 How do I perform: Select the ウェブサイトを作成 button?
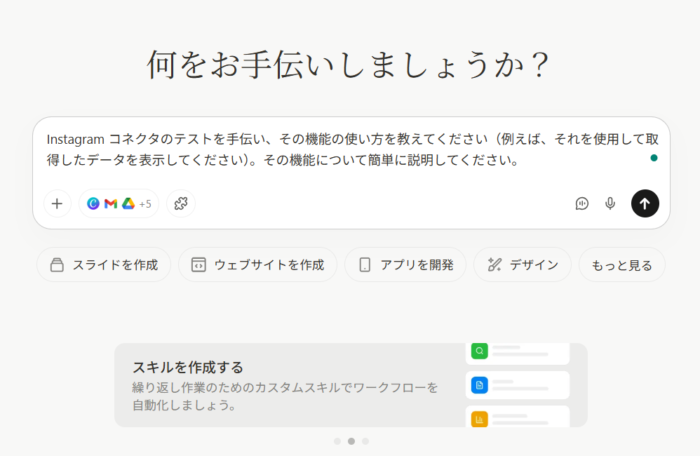(x=258, y=265)
